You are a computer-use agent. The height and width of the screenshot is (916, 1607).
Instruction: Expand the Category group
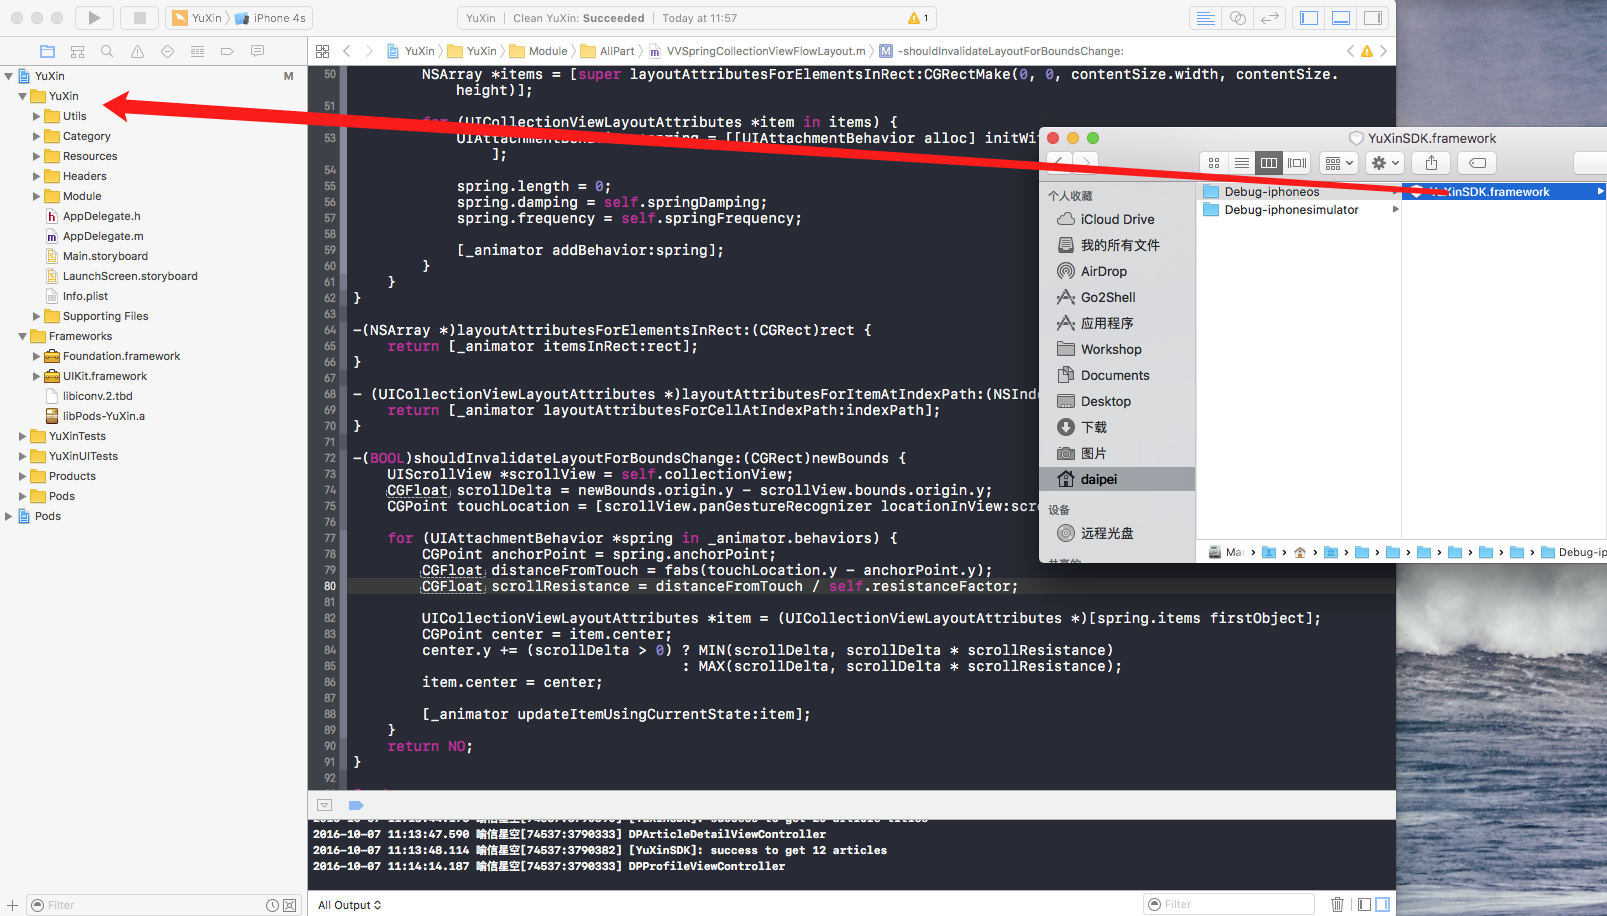click(37, 136)
